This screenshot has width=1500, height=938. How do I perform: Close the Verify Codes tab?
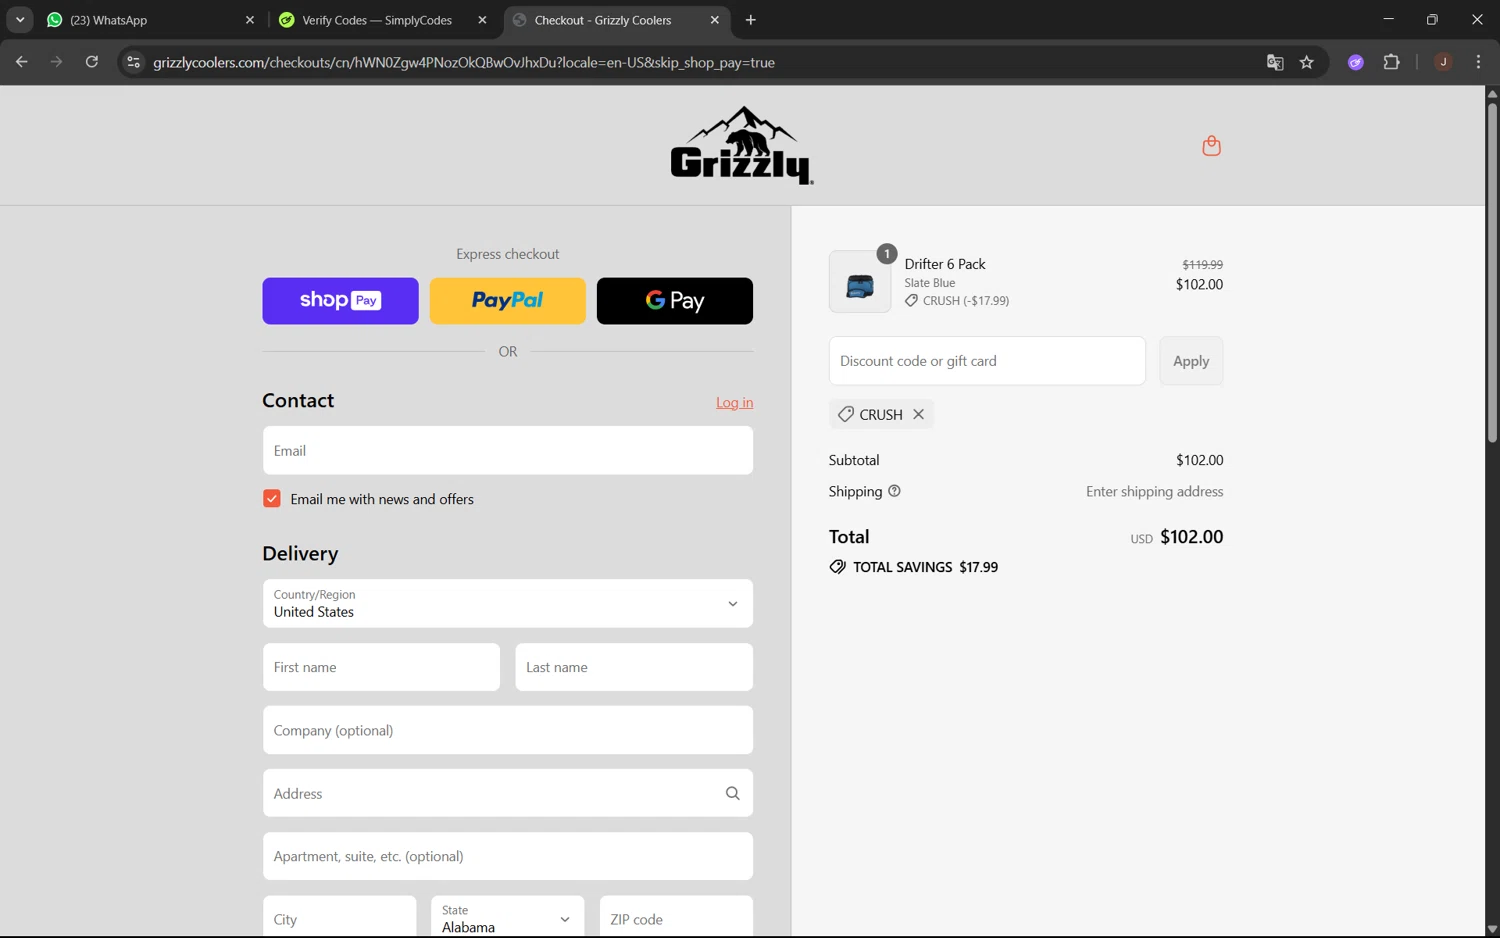482,20
